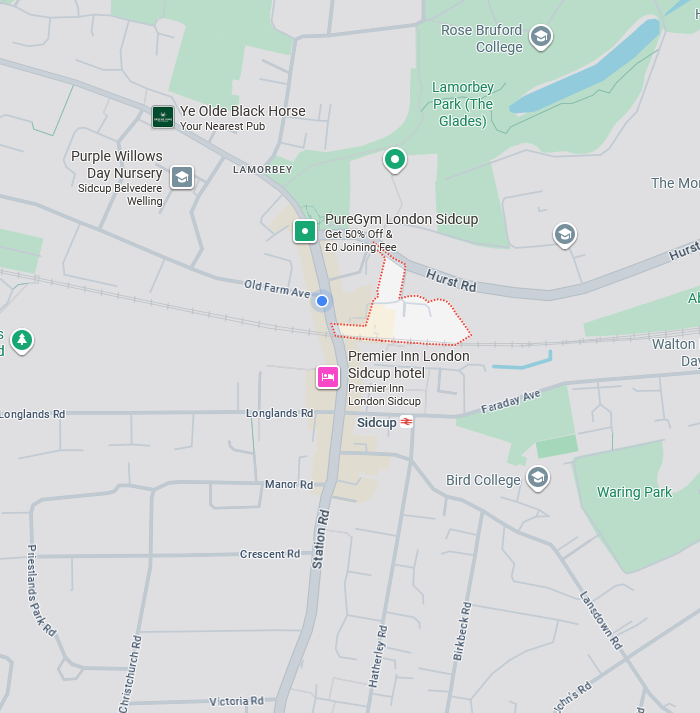Click the Ye Olde Black Horse label text
The image size is (700, 713).
(x=242, y=111)
